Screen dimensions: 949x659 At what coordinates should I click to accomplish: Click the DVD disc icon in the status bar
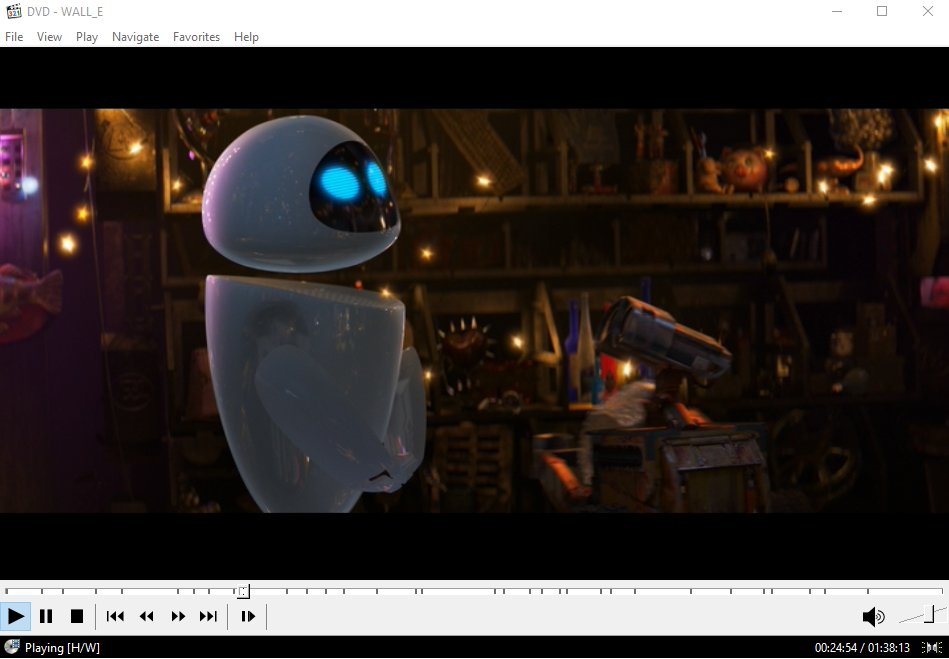[x=11, y=648]
